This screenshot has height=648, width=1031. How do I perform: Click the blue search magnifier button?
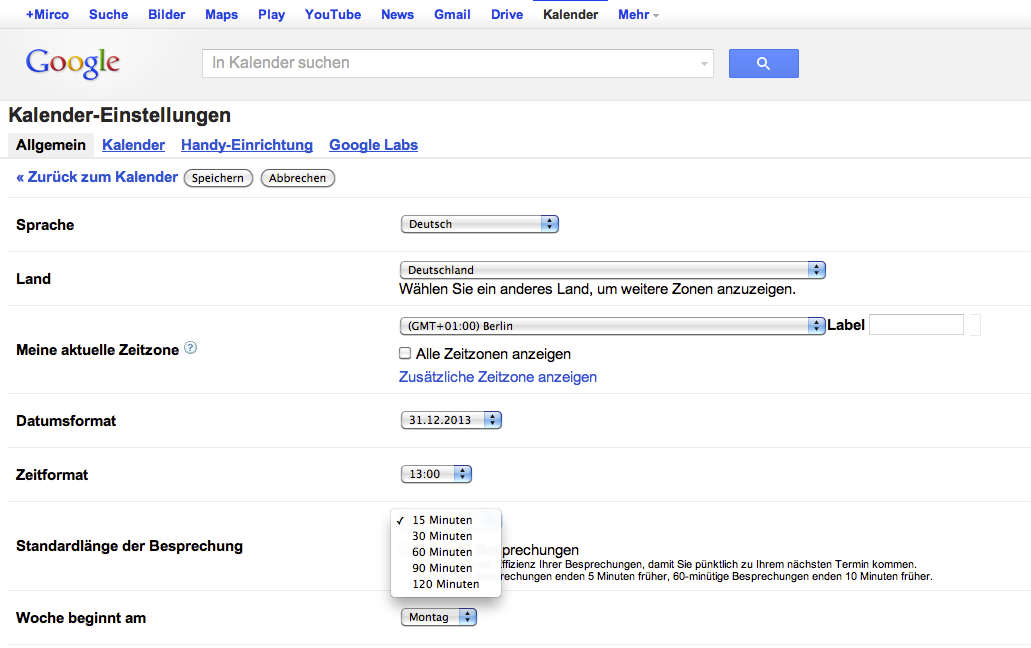pyautogui.click(x=763, y=63)
